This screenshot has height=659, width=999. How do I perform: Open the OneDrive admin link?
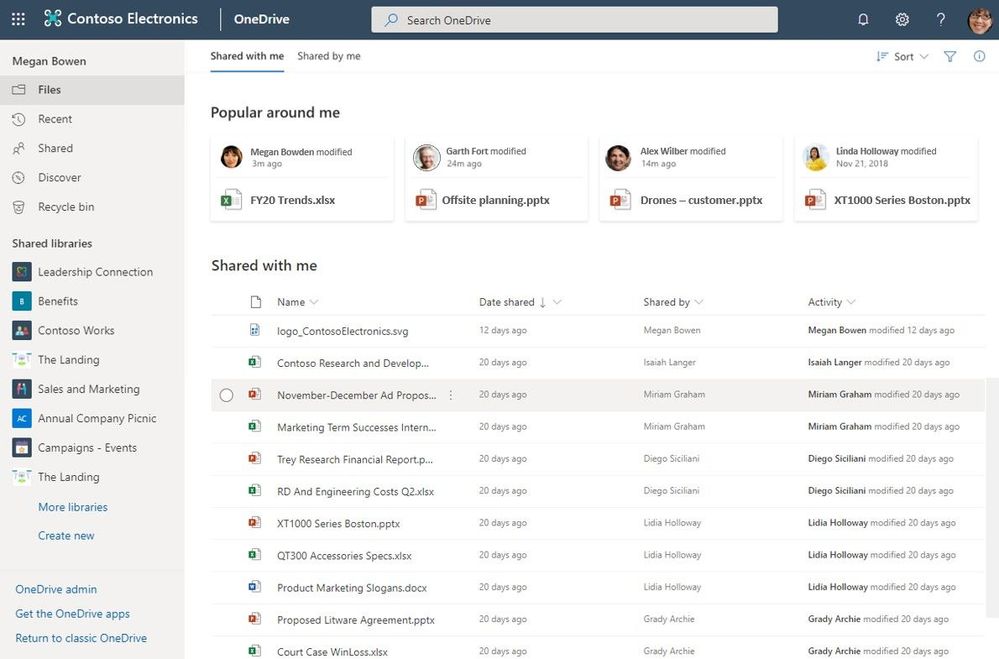tap(56, 589)
